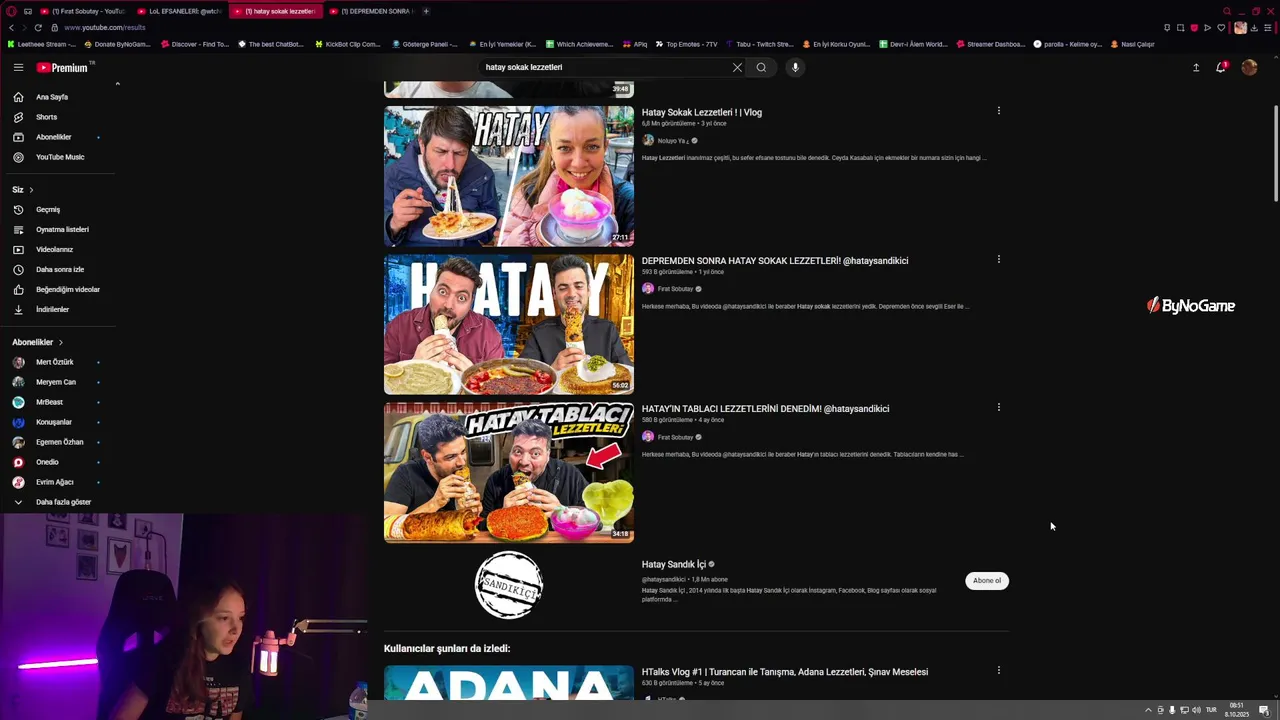Open title Hatay Sokak Lezzetleri ! | Vlog
Image resolution: width=1280 pixels, height=720 pixels.
pos(702,112)
